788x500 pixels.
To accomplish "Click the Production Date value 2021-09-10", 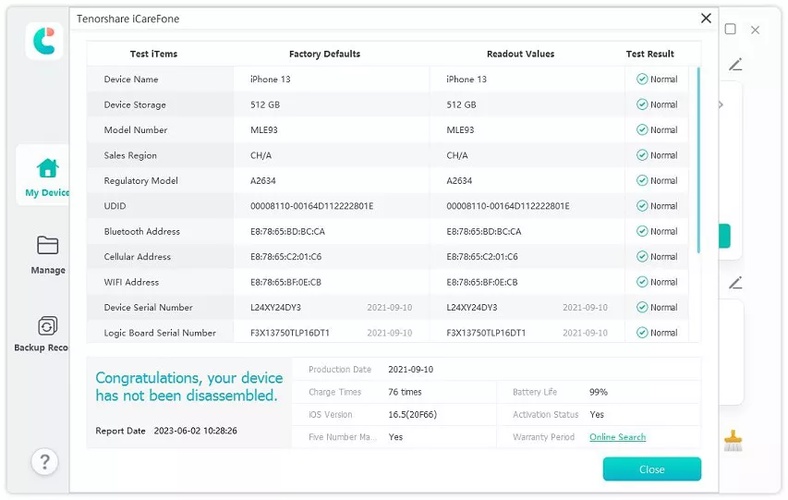I will (411, 369).
